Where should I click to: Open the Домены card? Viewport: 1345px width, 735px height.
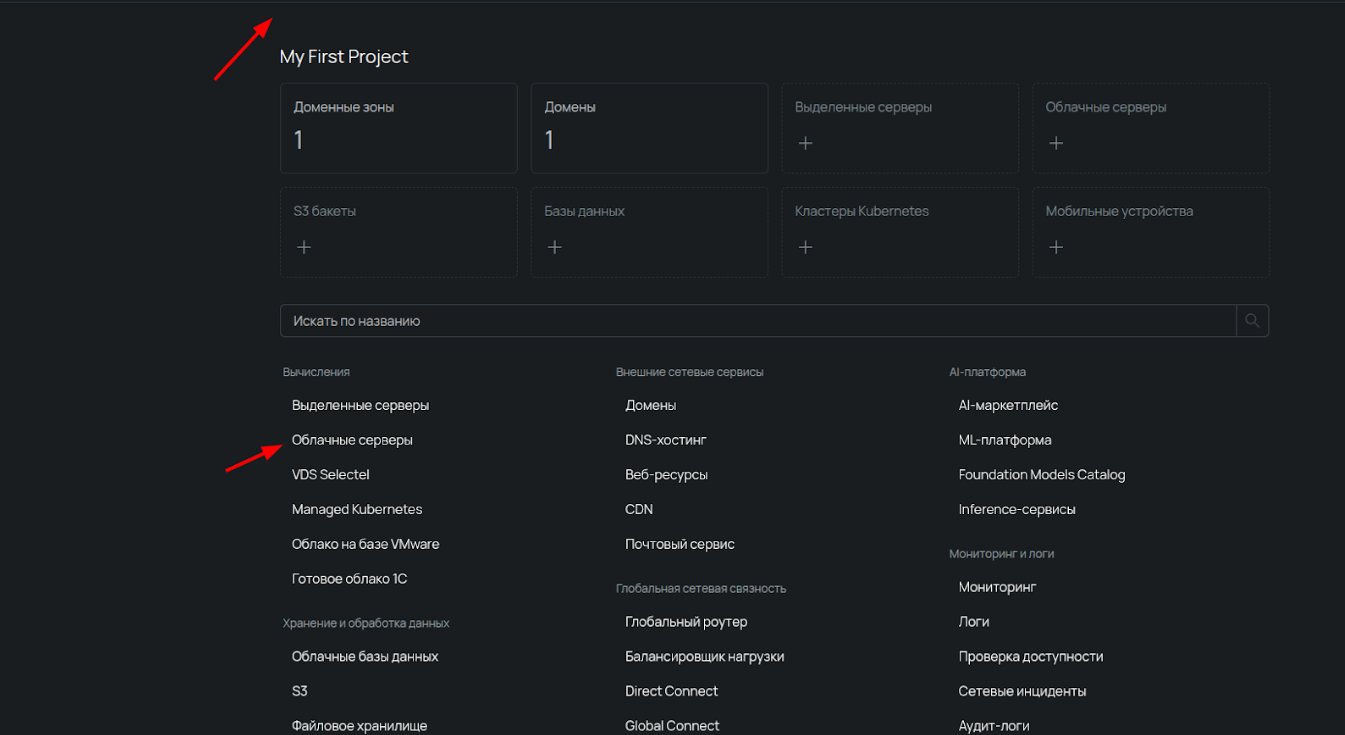[649, 128]
